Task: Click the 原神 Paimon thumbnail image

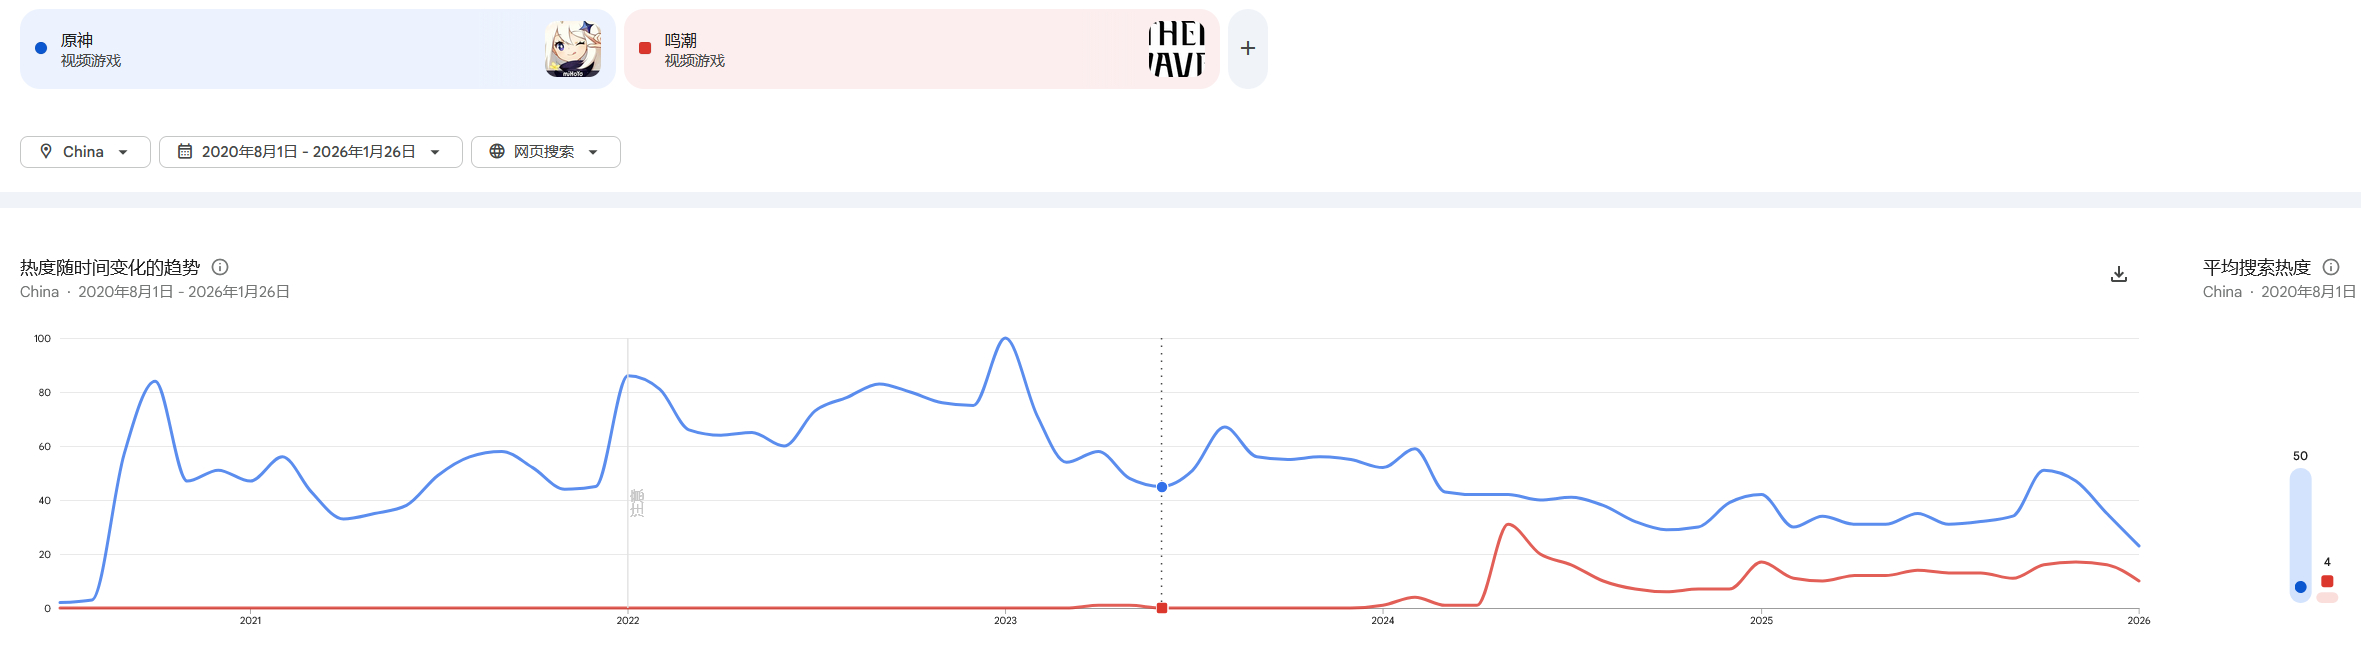Action: (573, 49)
